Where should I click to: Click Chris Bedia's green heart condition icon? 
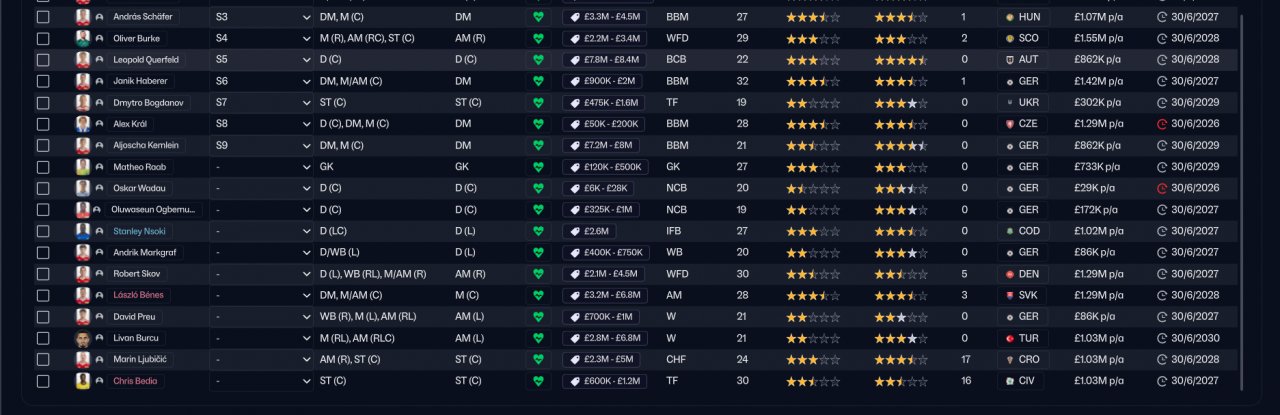(x=538, y=381)
